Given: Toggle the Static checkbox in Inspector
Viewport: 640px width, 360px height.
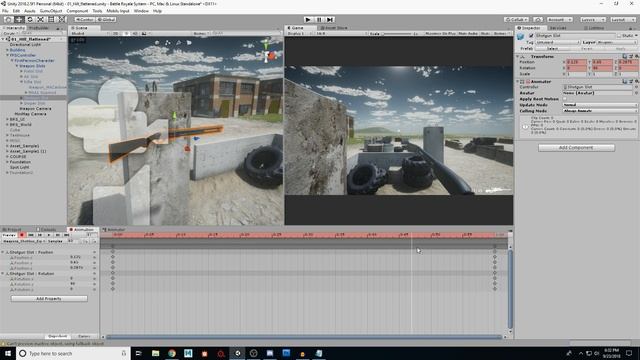Looking at the screenshot, I should (x=619, y=36).
